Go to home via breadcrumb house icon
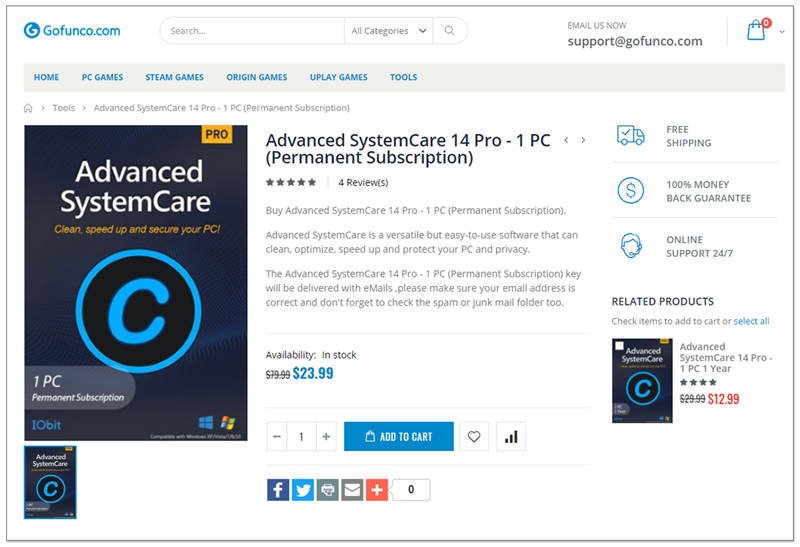The width and height of the screenshot is (800, 547). pos(28,108)
